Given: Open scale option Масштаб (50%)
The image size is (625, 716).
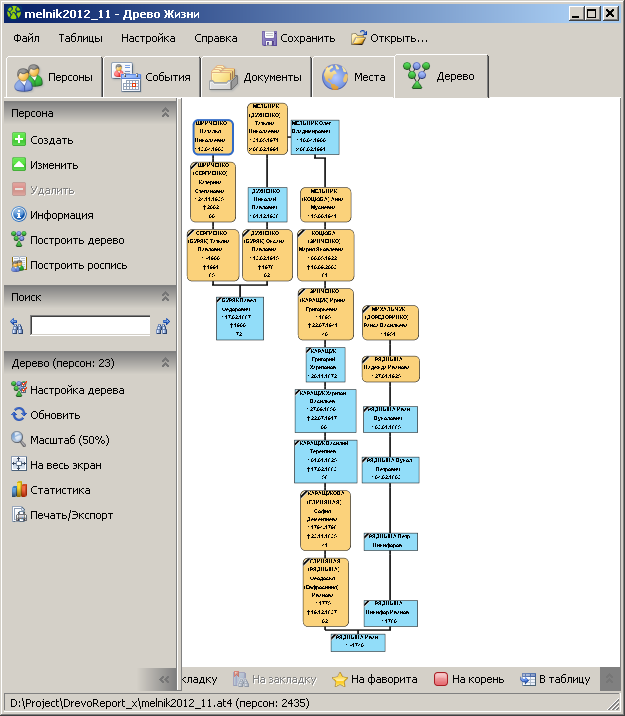Looking at the screenshot, I should tap(18, 440).
